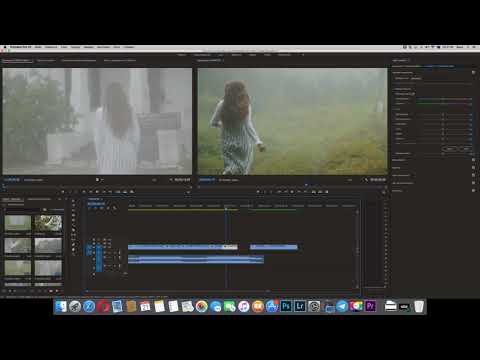Play the Source monitor clip
Viewport: 480px width, 360px height.
(97, 192)
